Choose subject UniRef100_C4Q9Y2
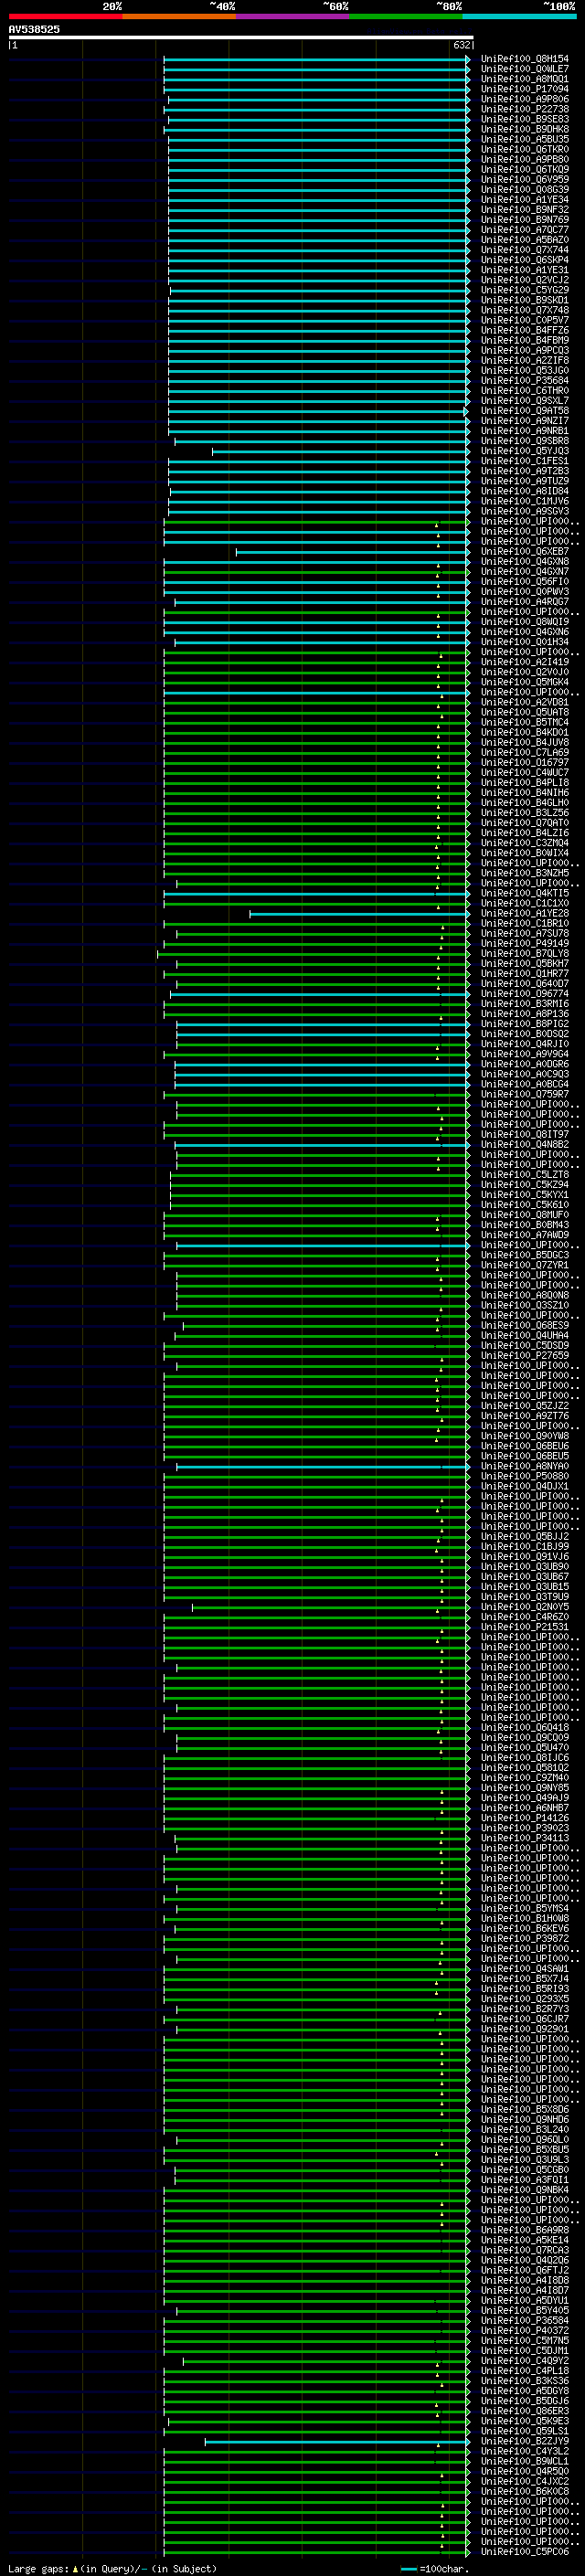 [x=525, y=2361]
